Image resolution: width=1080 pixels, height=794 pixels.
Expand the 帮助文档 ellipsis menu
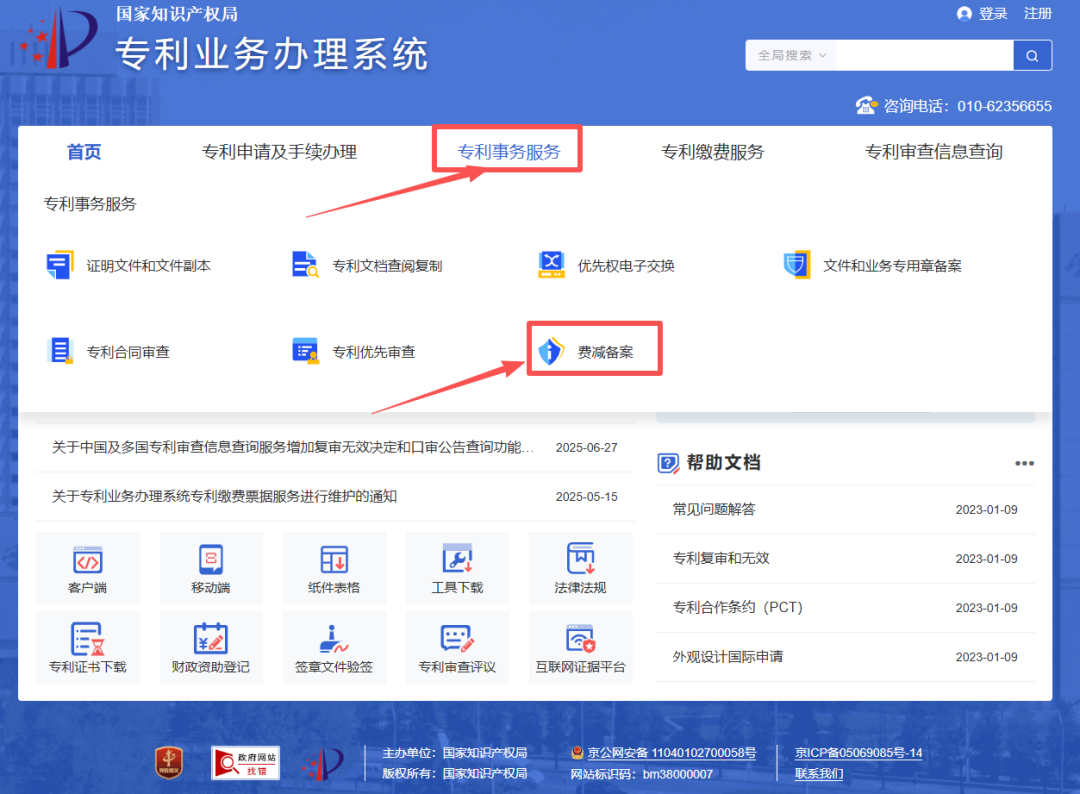(1024, 462)
